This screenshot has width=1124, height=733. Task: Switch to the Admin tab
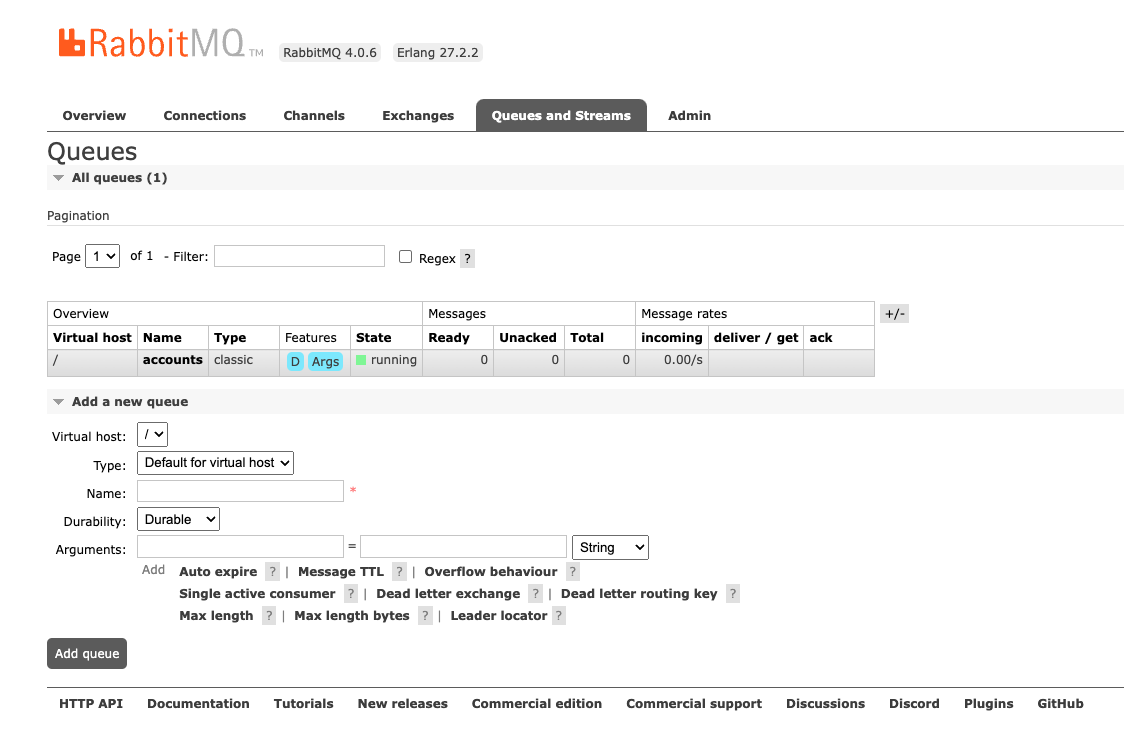689,115
